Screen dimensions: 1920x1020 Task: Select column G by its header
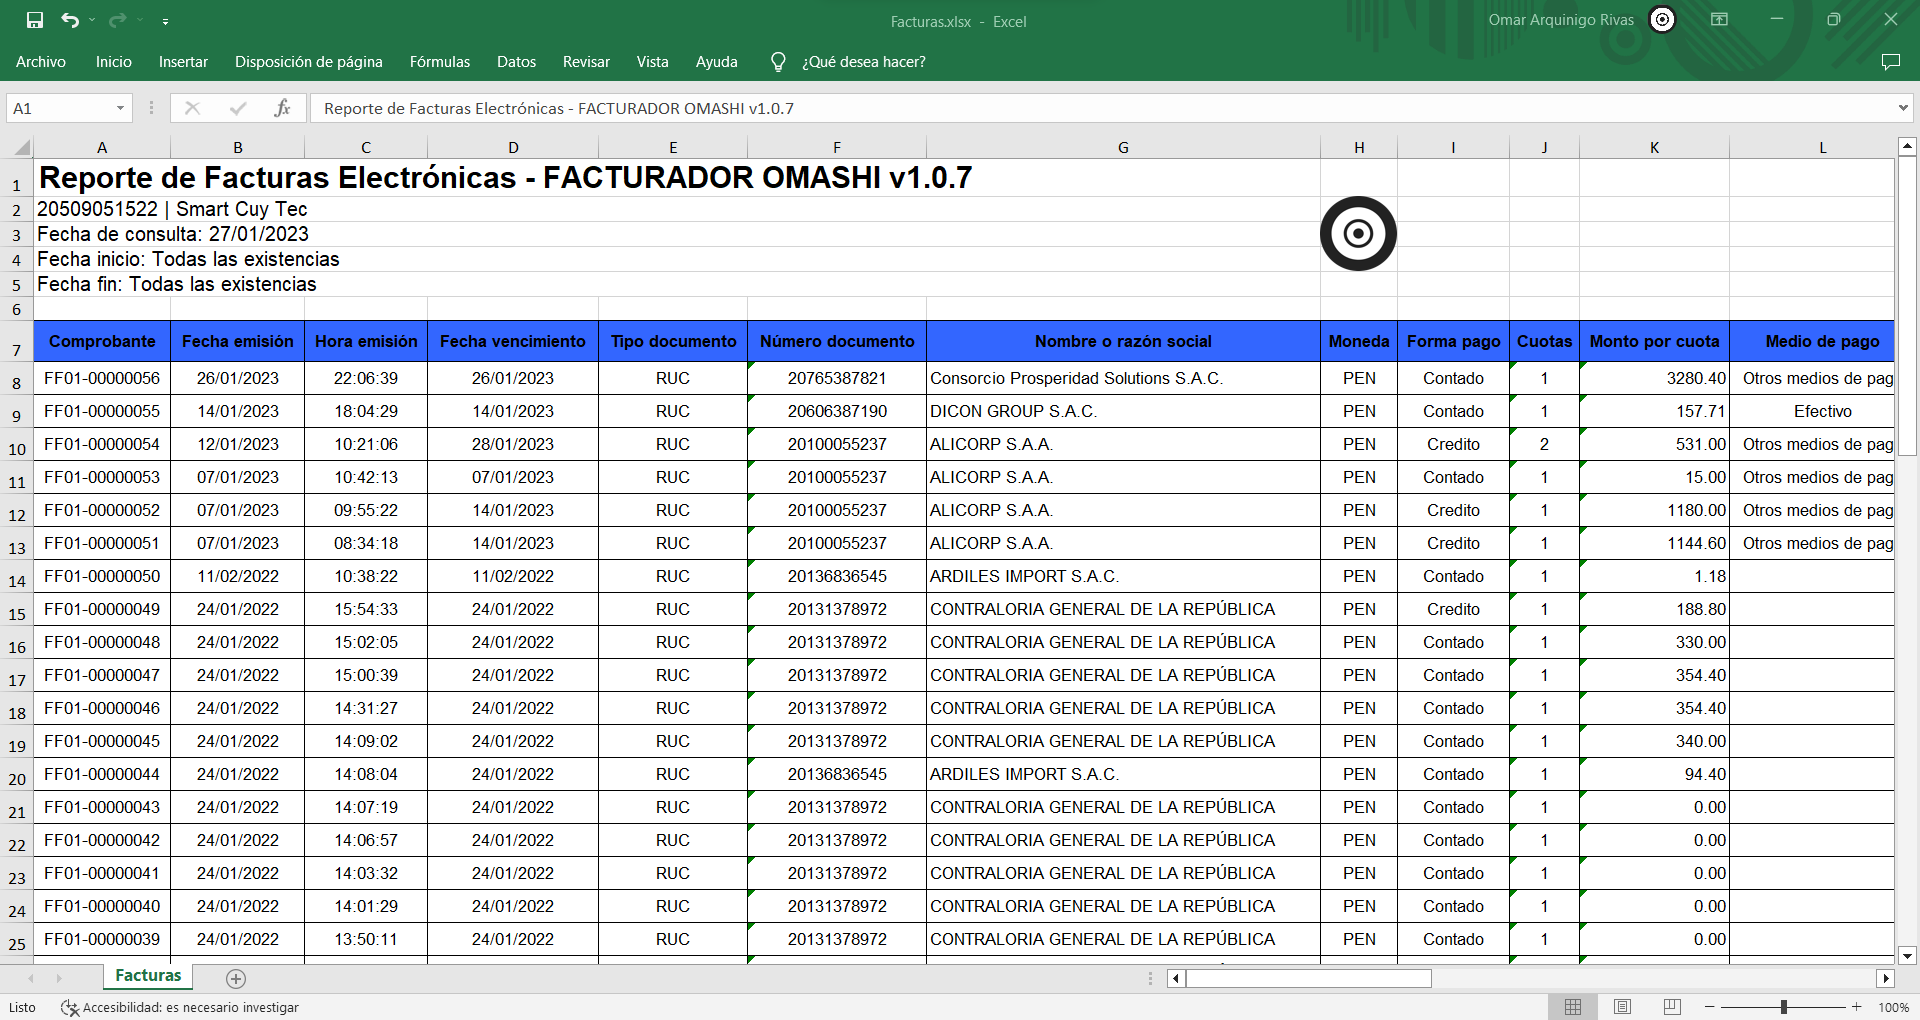tap(1123, 148)
